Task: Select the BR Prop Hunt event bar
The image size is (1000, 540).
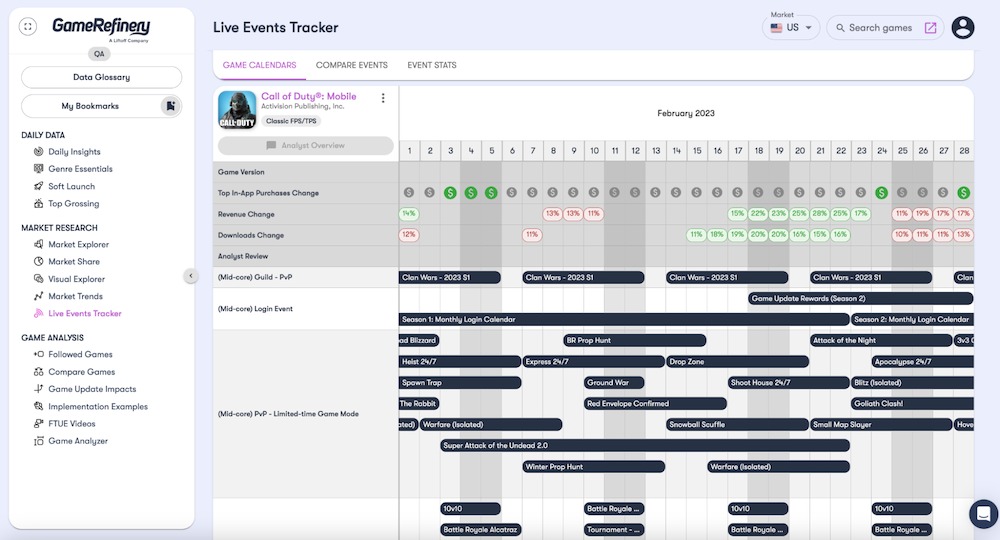Action: pos(635,340)
